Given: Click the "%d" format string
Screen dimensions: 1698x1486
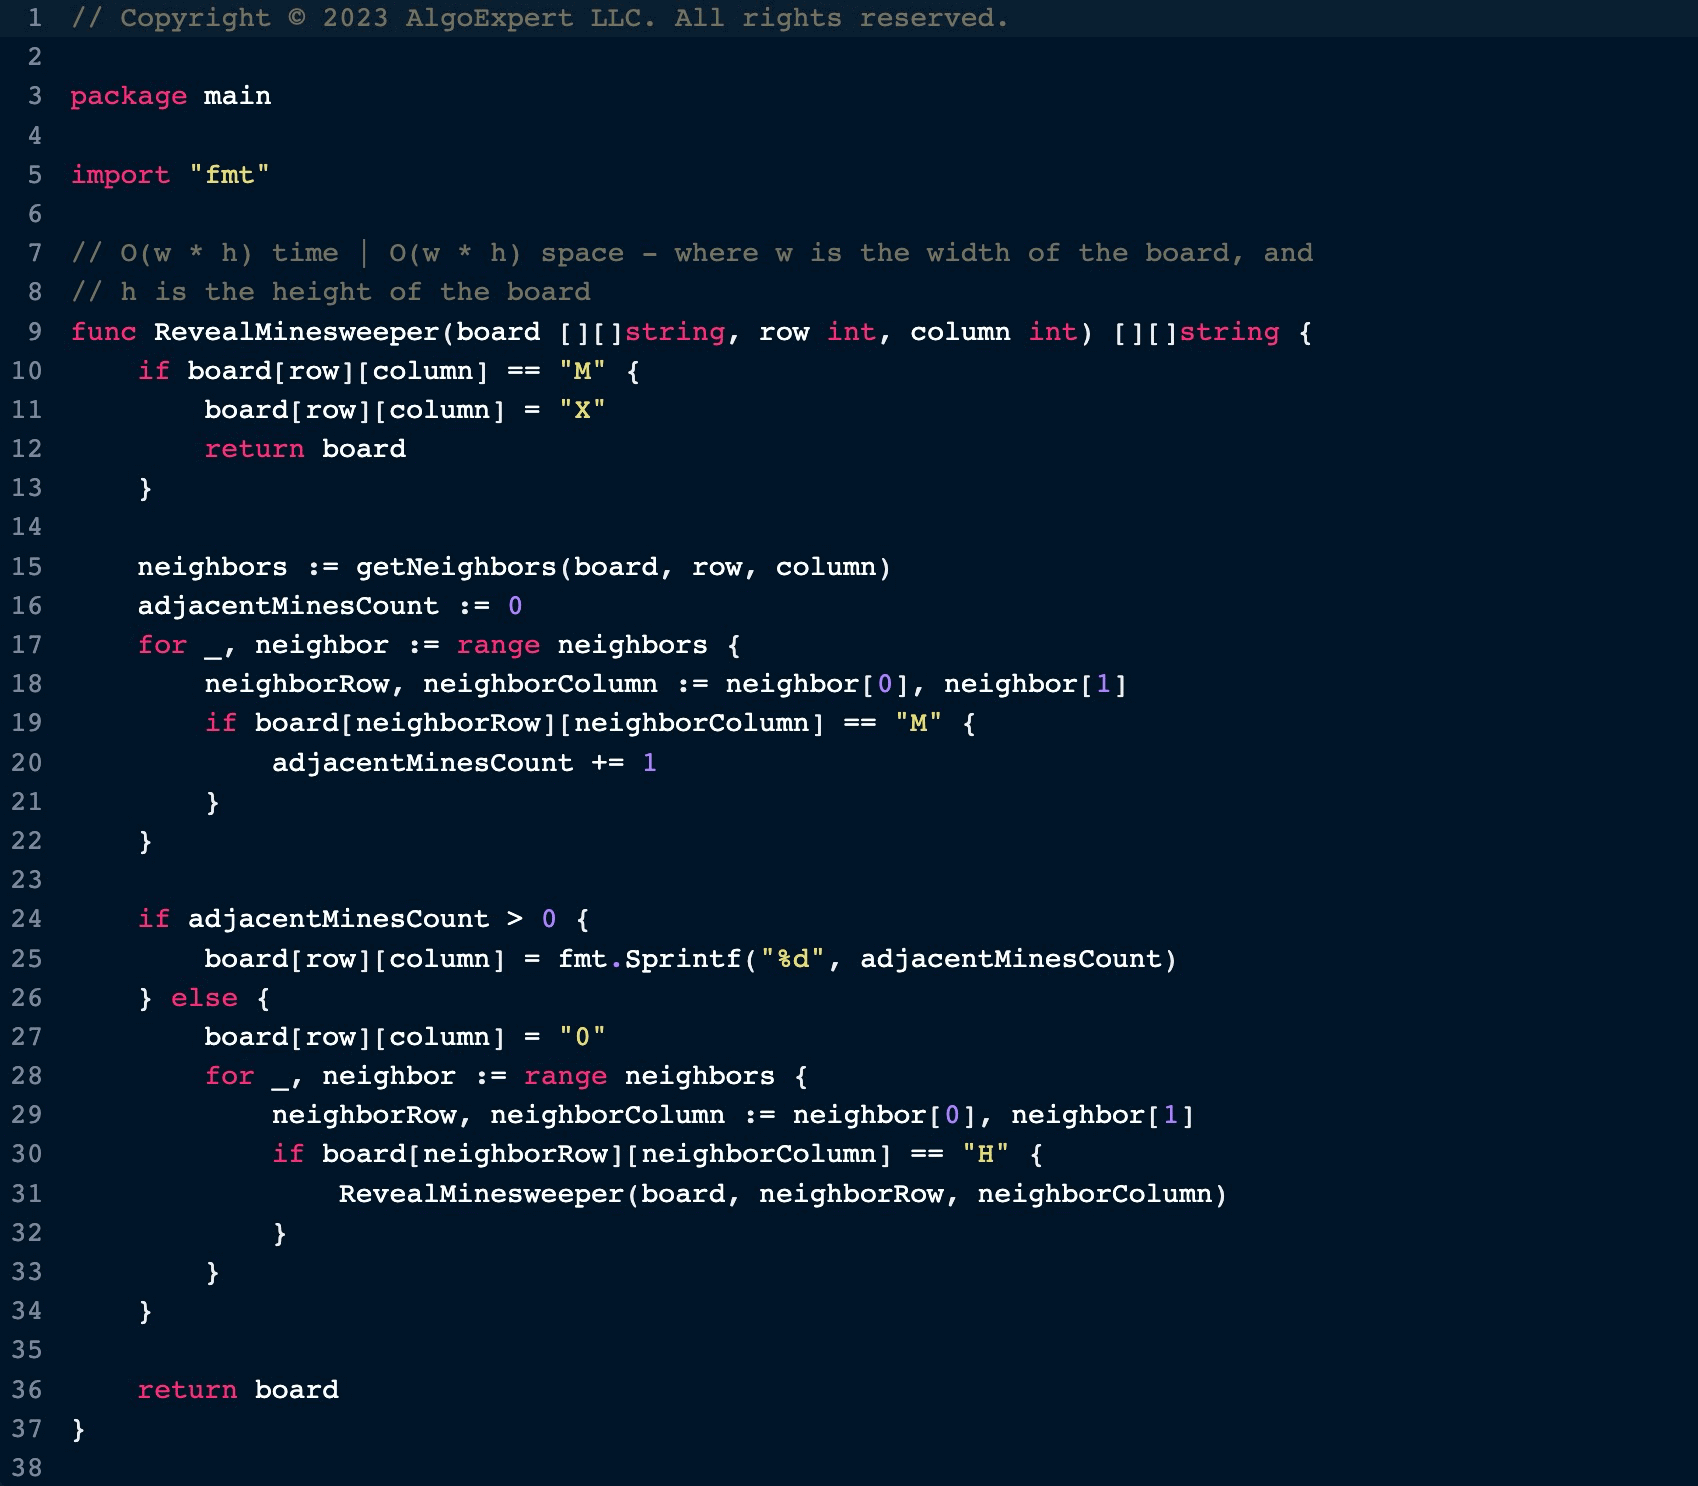Looking at the screenshot, I should pos(793,959).
